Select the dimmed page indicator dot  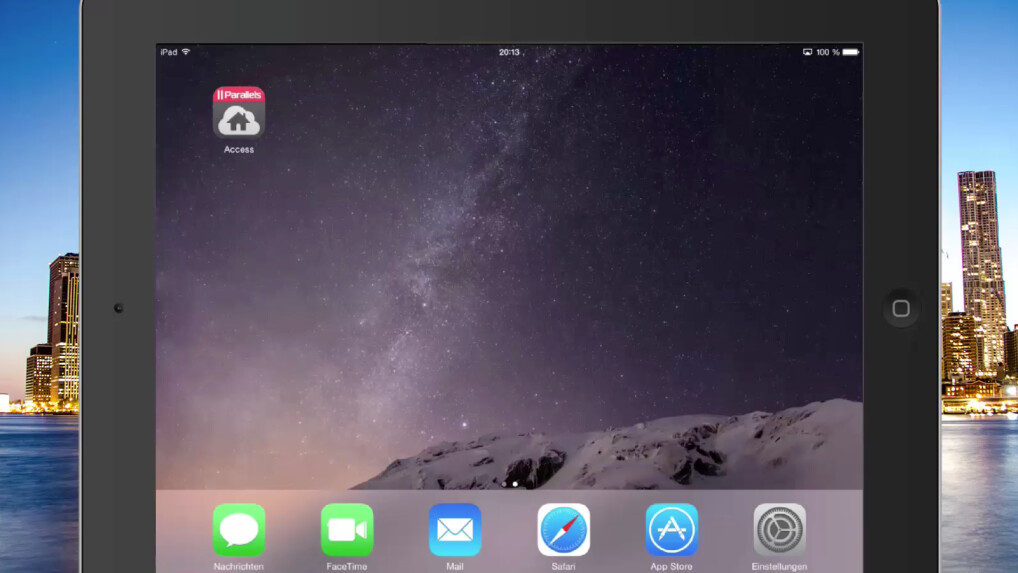[x=503, y=484]
